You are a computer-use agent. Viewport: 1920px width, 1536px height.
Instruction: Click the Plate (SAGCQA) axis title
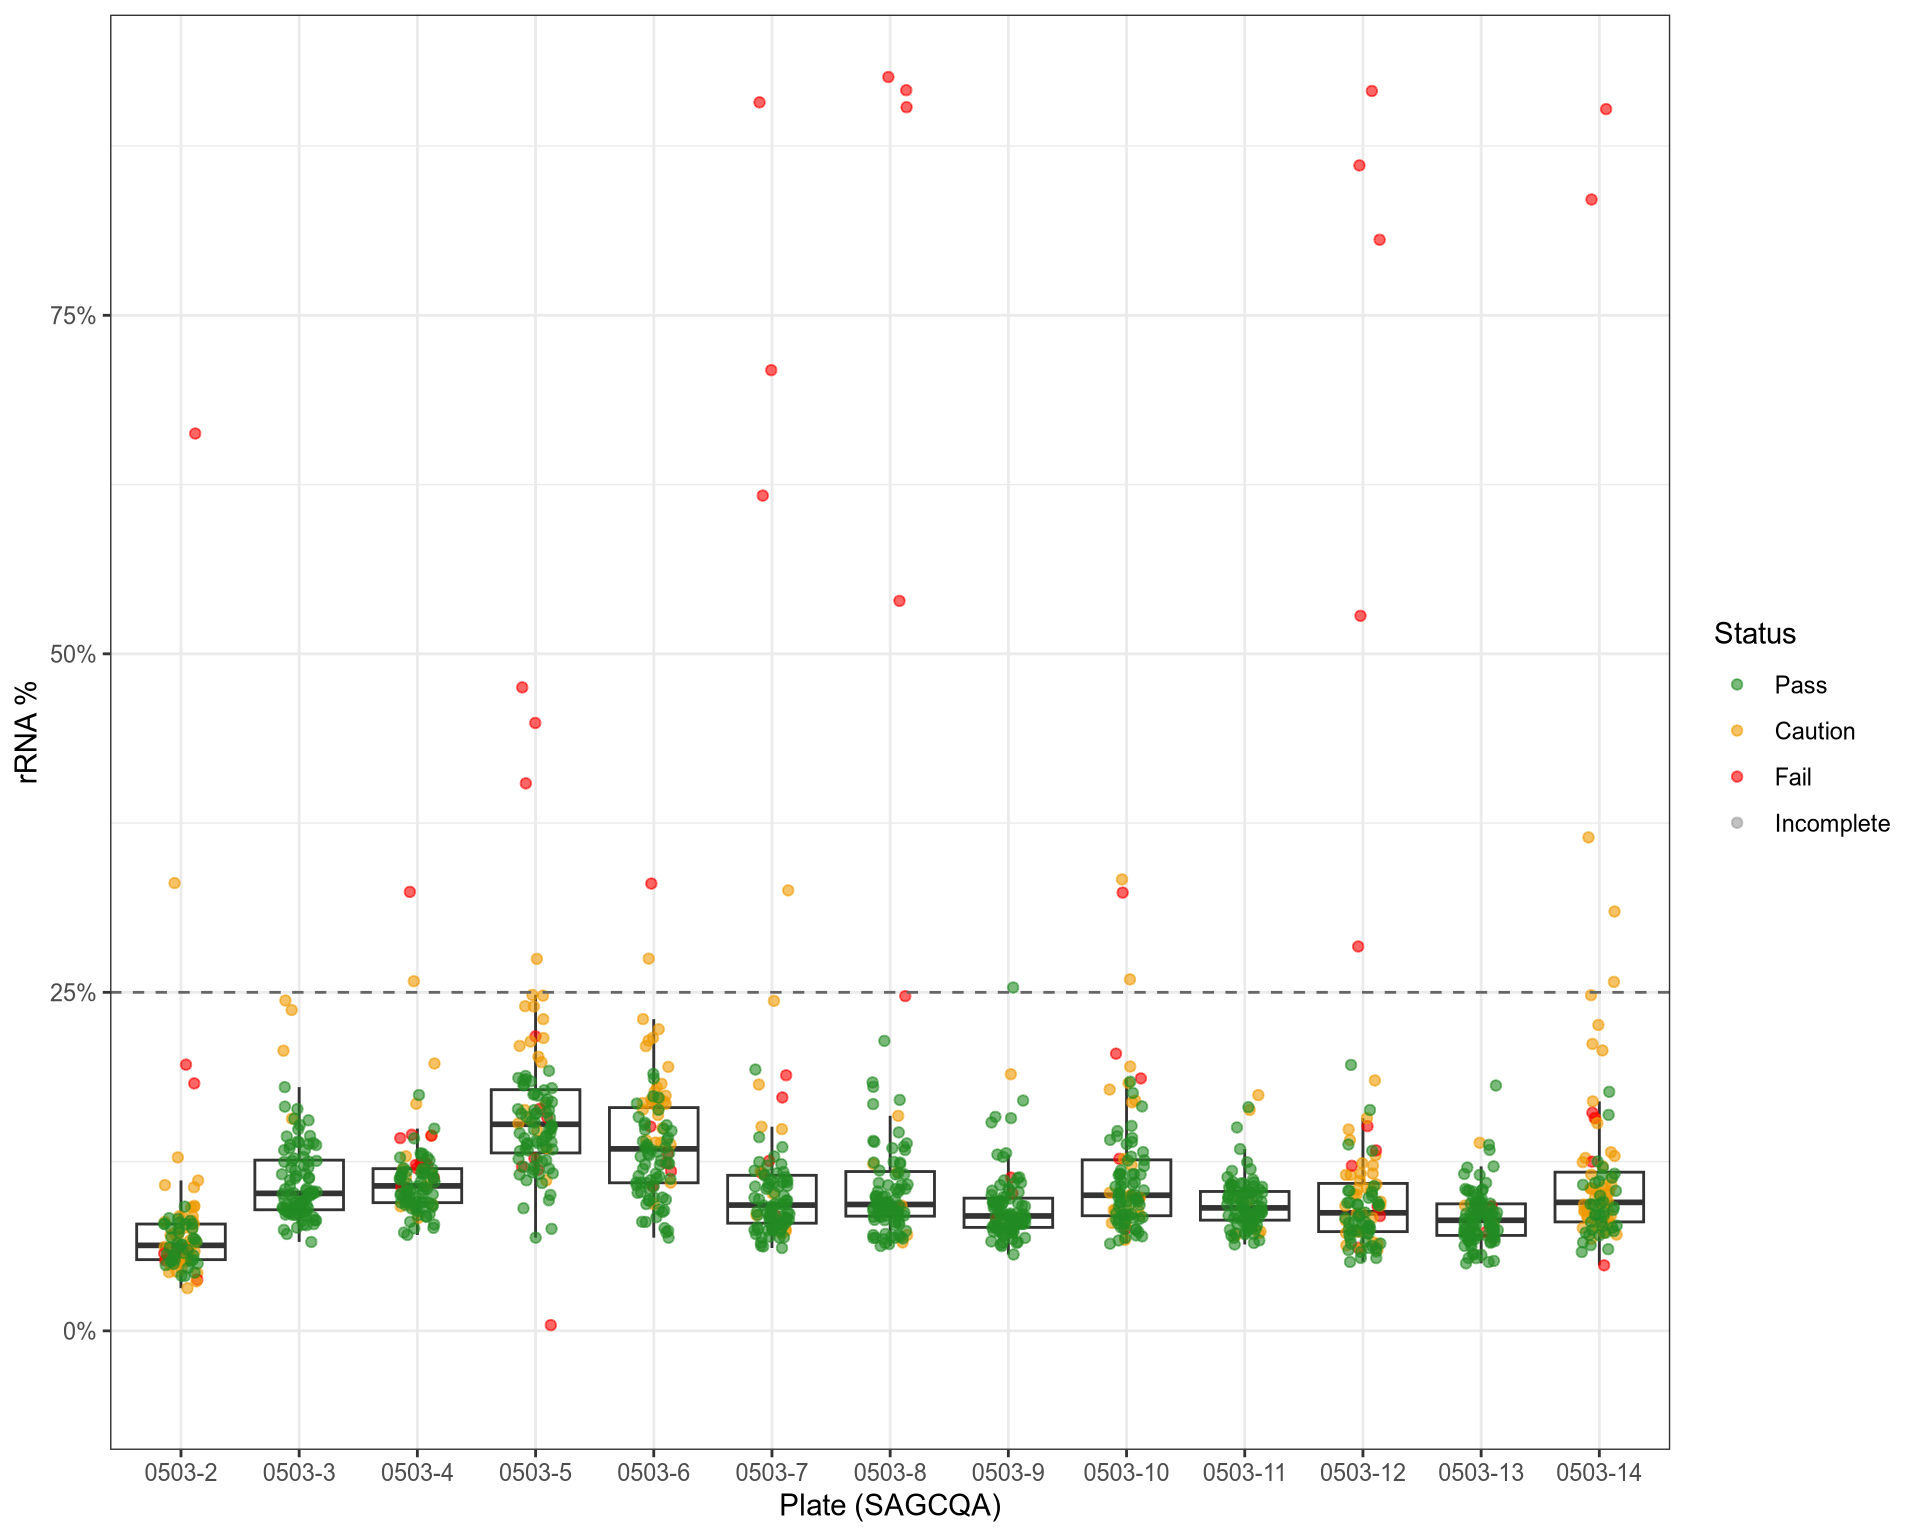point(890,1505)
